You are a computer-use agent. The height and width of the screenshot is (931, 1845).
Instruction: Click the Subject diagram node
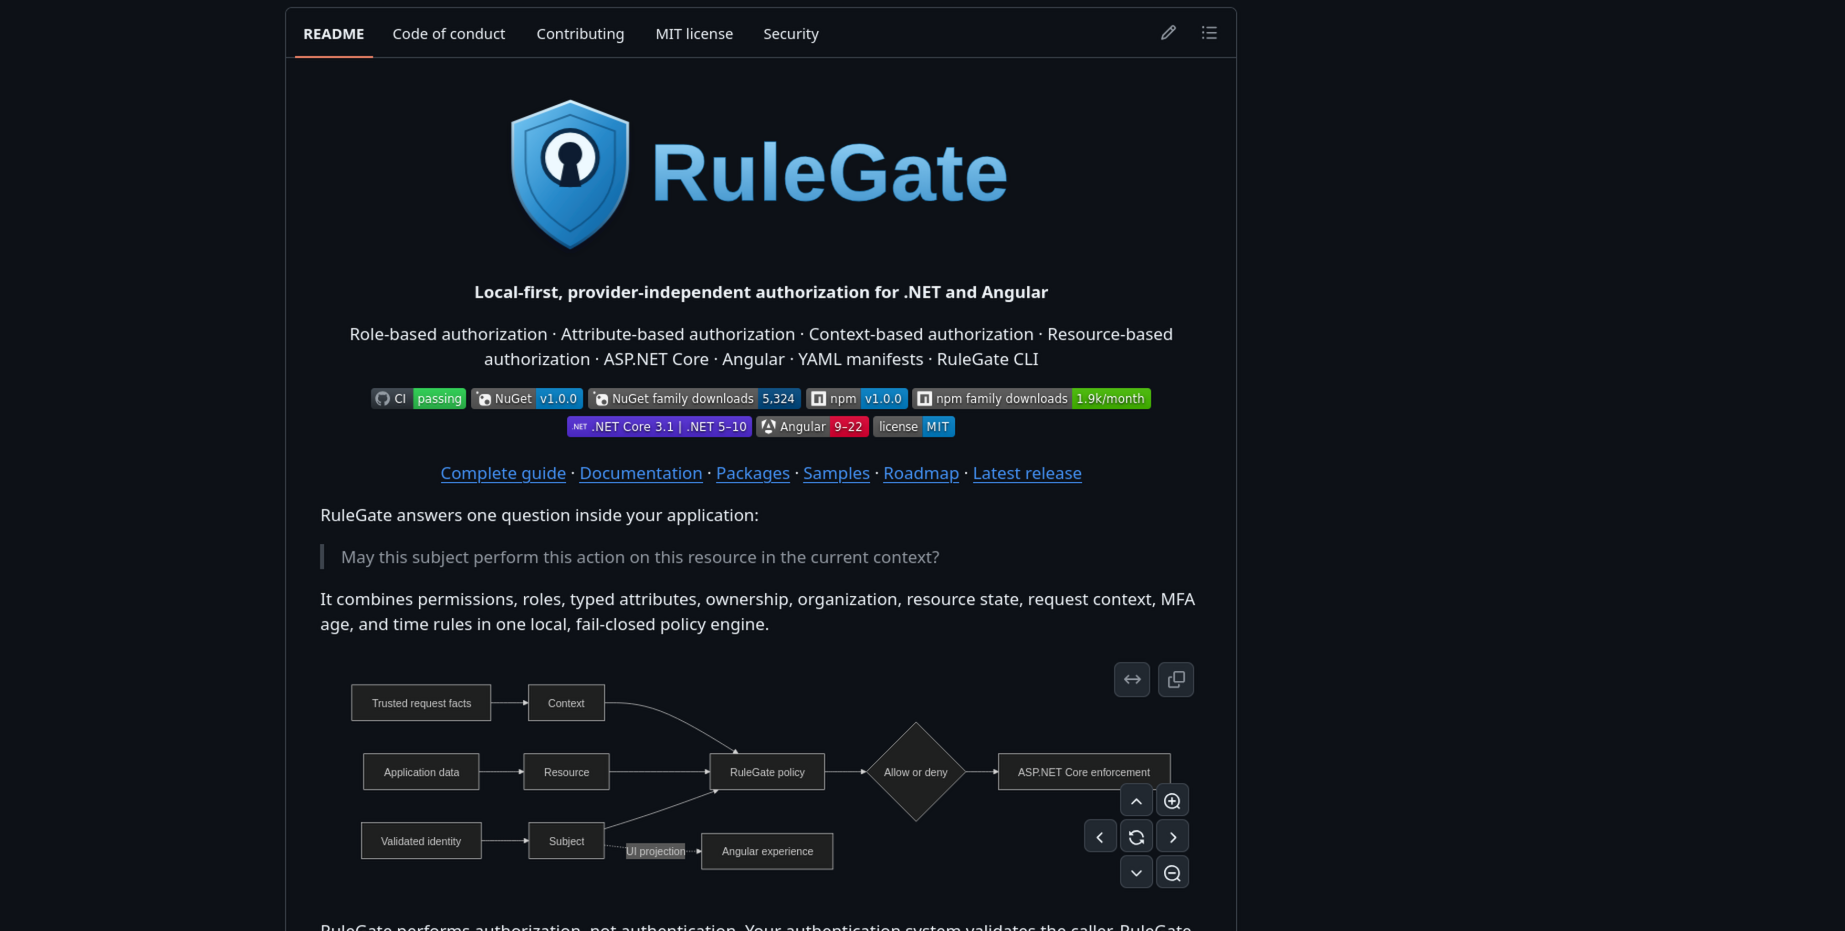[566, 841]
